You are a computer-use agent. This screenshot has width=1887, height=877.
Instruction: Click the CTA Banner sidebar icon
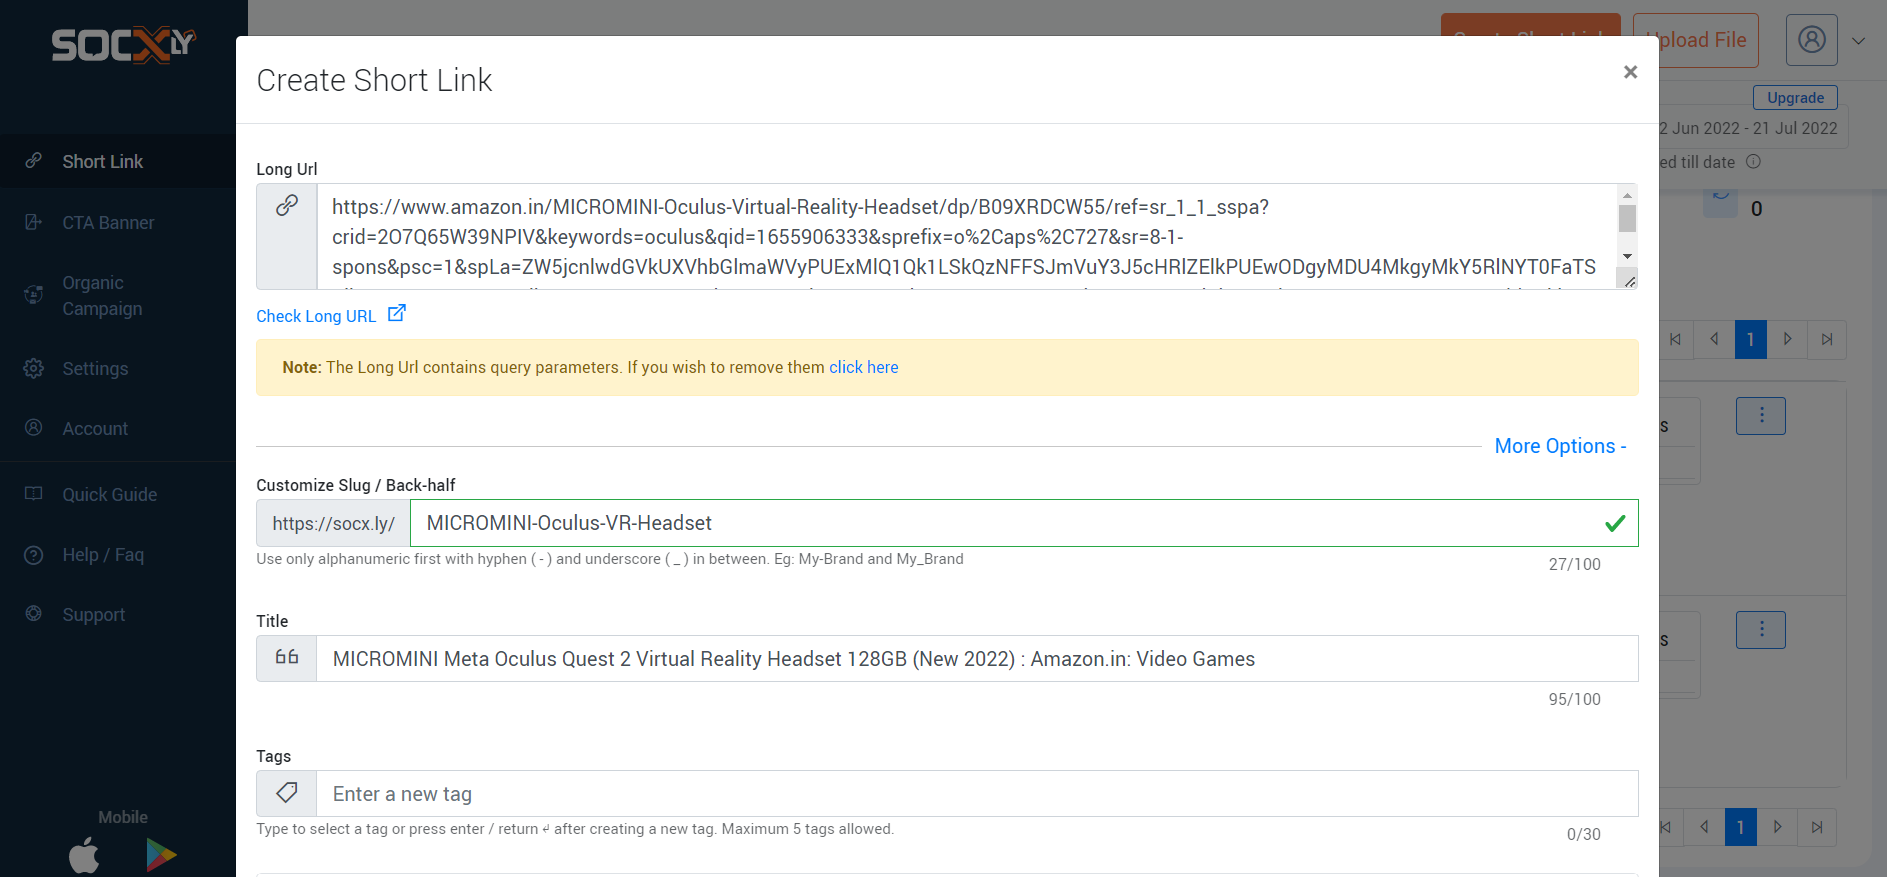(34, 221)
